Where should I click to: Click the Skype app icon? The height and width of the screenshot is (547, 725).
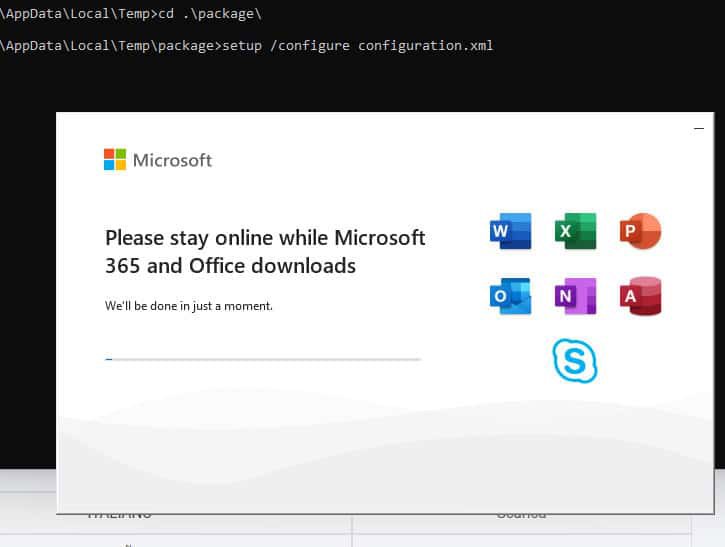pos(575,360)
